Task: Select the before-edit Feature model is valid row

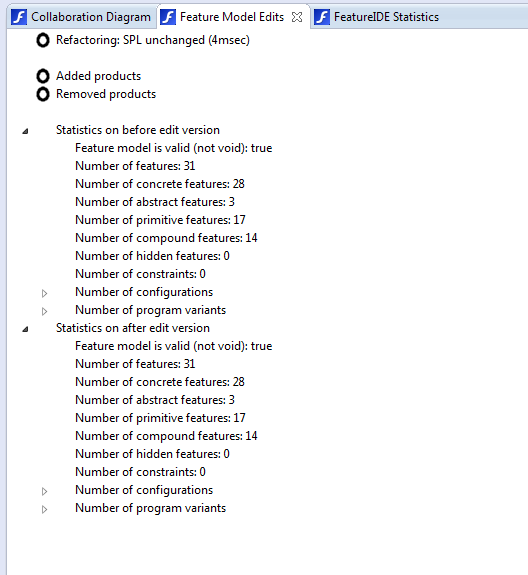Action: coord(174,148)
